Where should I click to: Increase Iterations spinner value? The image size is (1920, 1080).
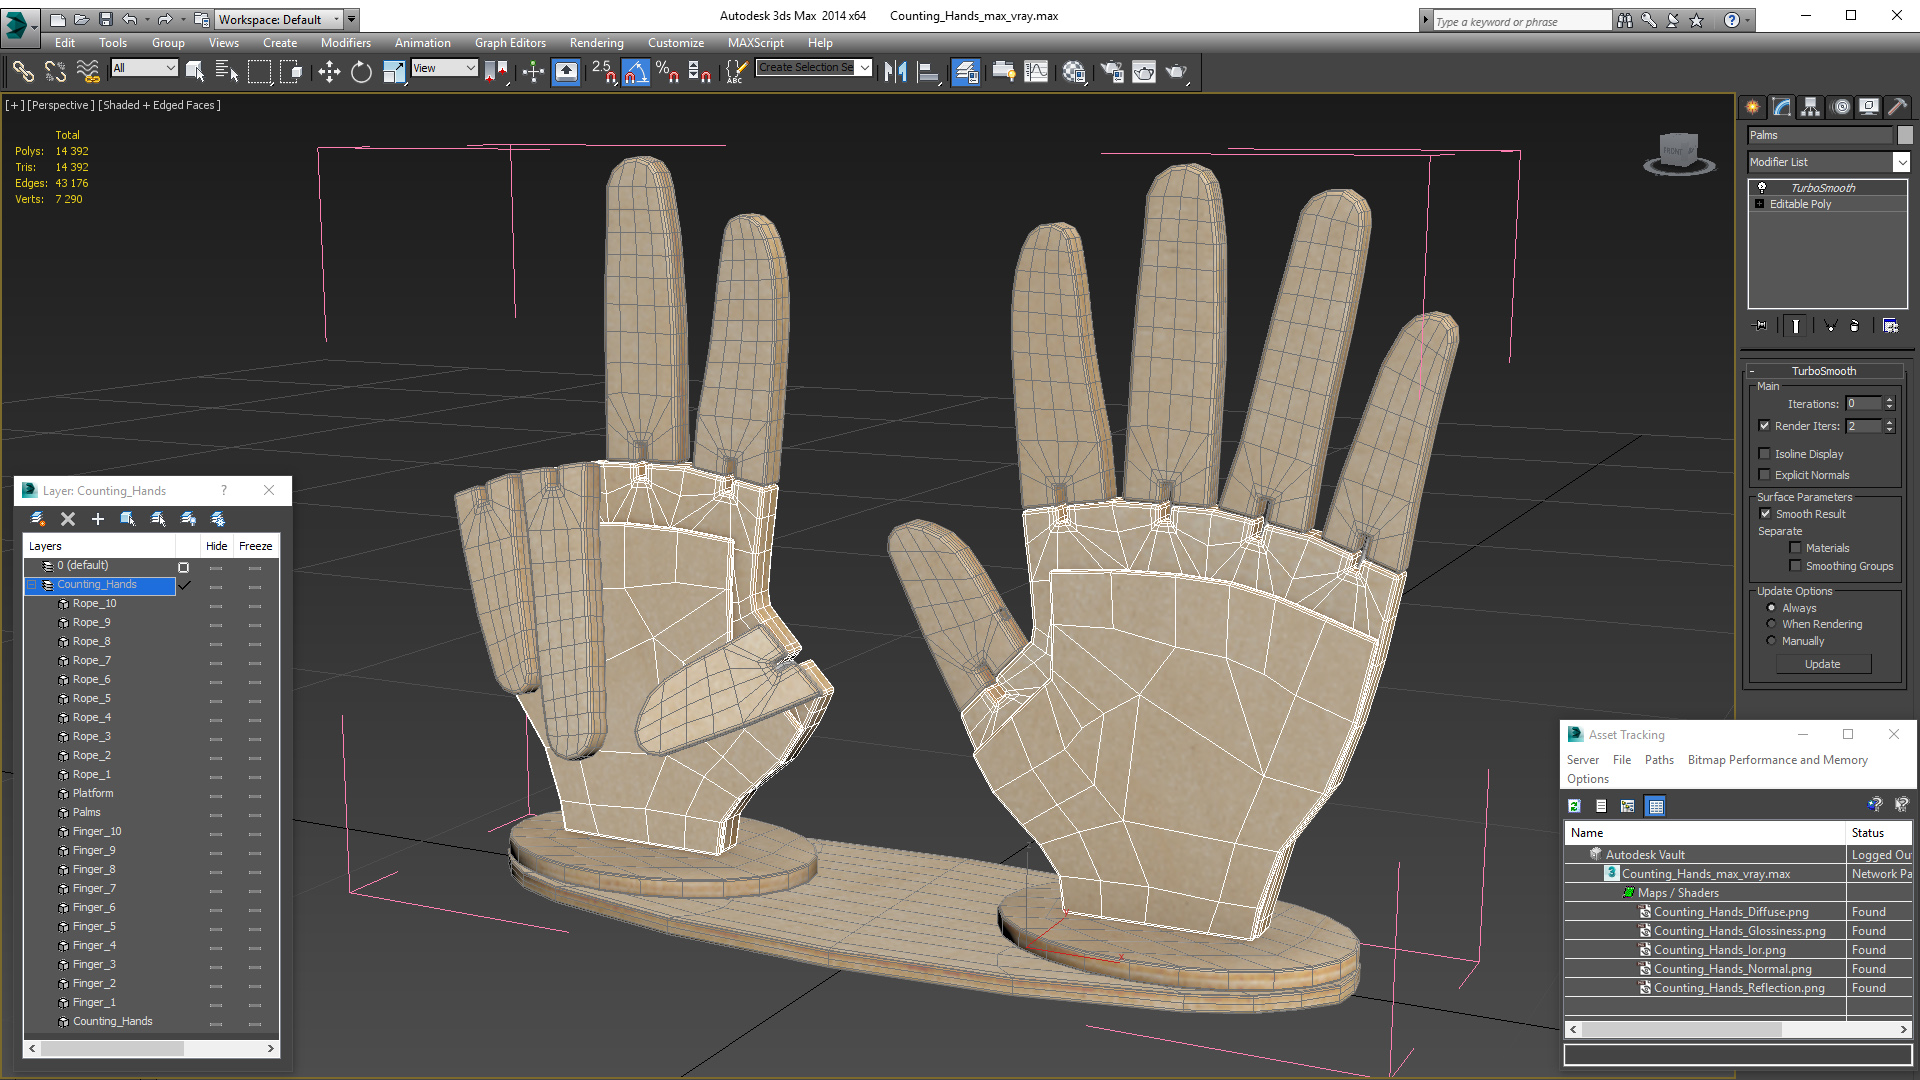1889,400
